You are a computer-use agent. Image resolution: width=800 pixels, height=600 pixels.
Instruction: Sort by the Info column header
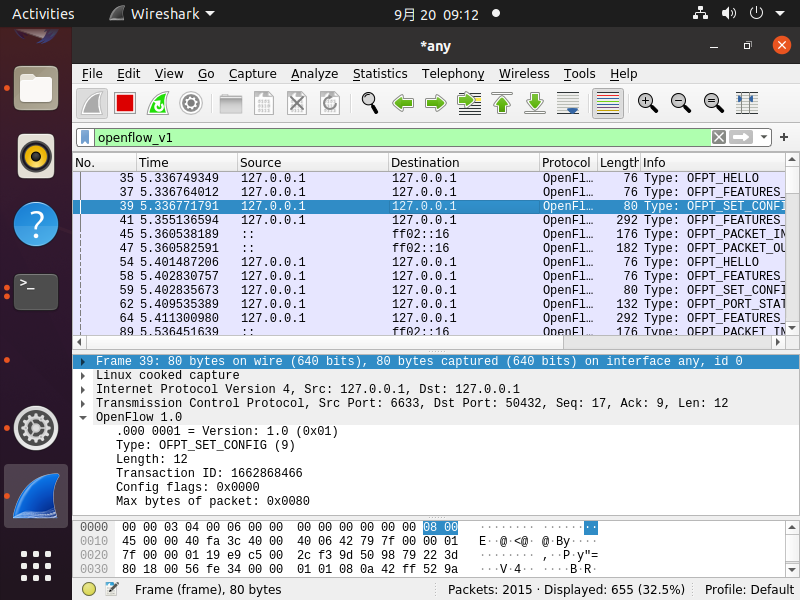pyautogui.click(x=712, y=163)
